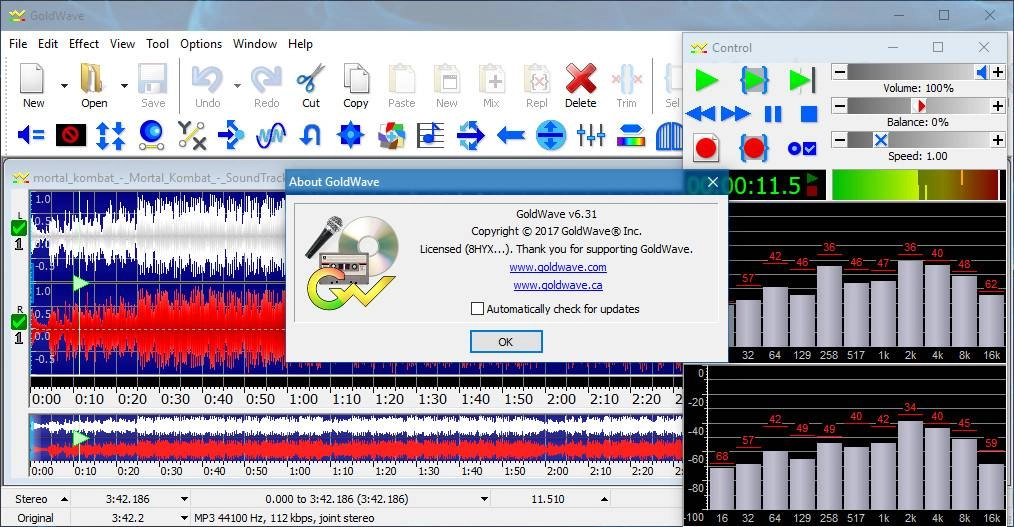The image size is (1014, 527).
Task: Click the round blue vertical-squeeze arrows icon
Action: tap(551, 135)
